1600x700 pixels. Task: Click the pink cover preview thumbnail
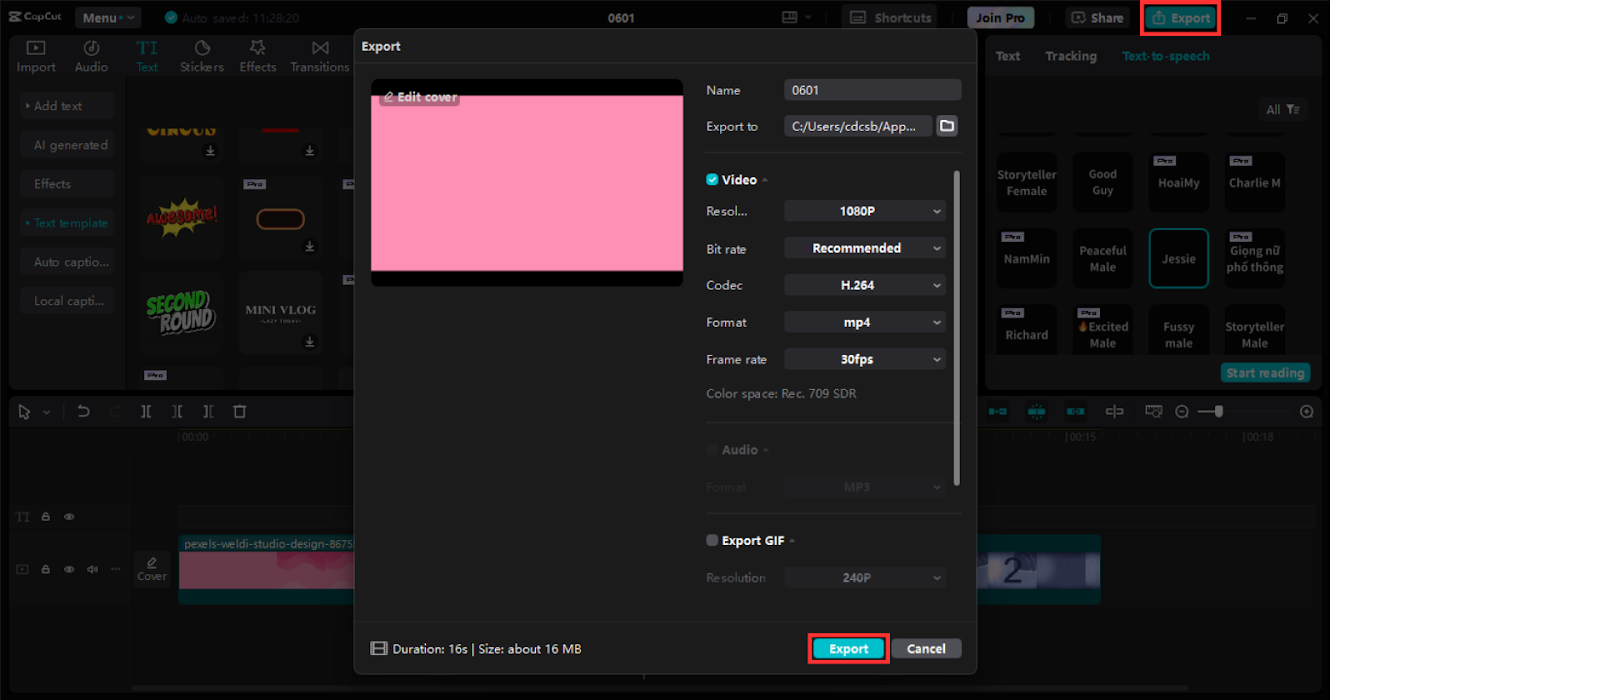pos(527,183)
